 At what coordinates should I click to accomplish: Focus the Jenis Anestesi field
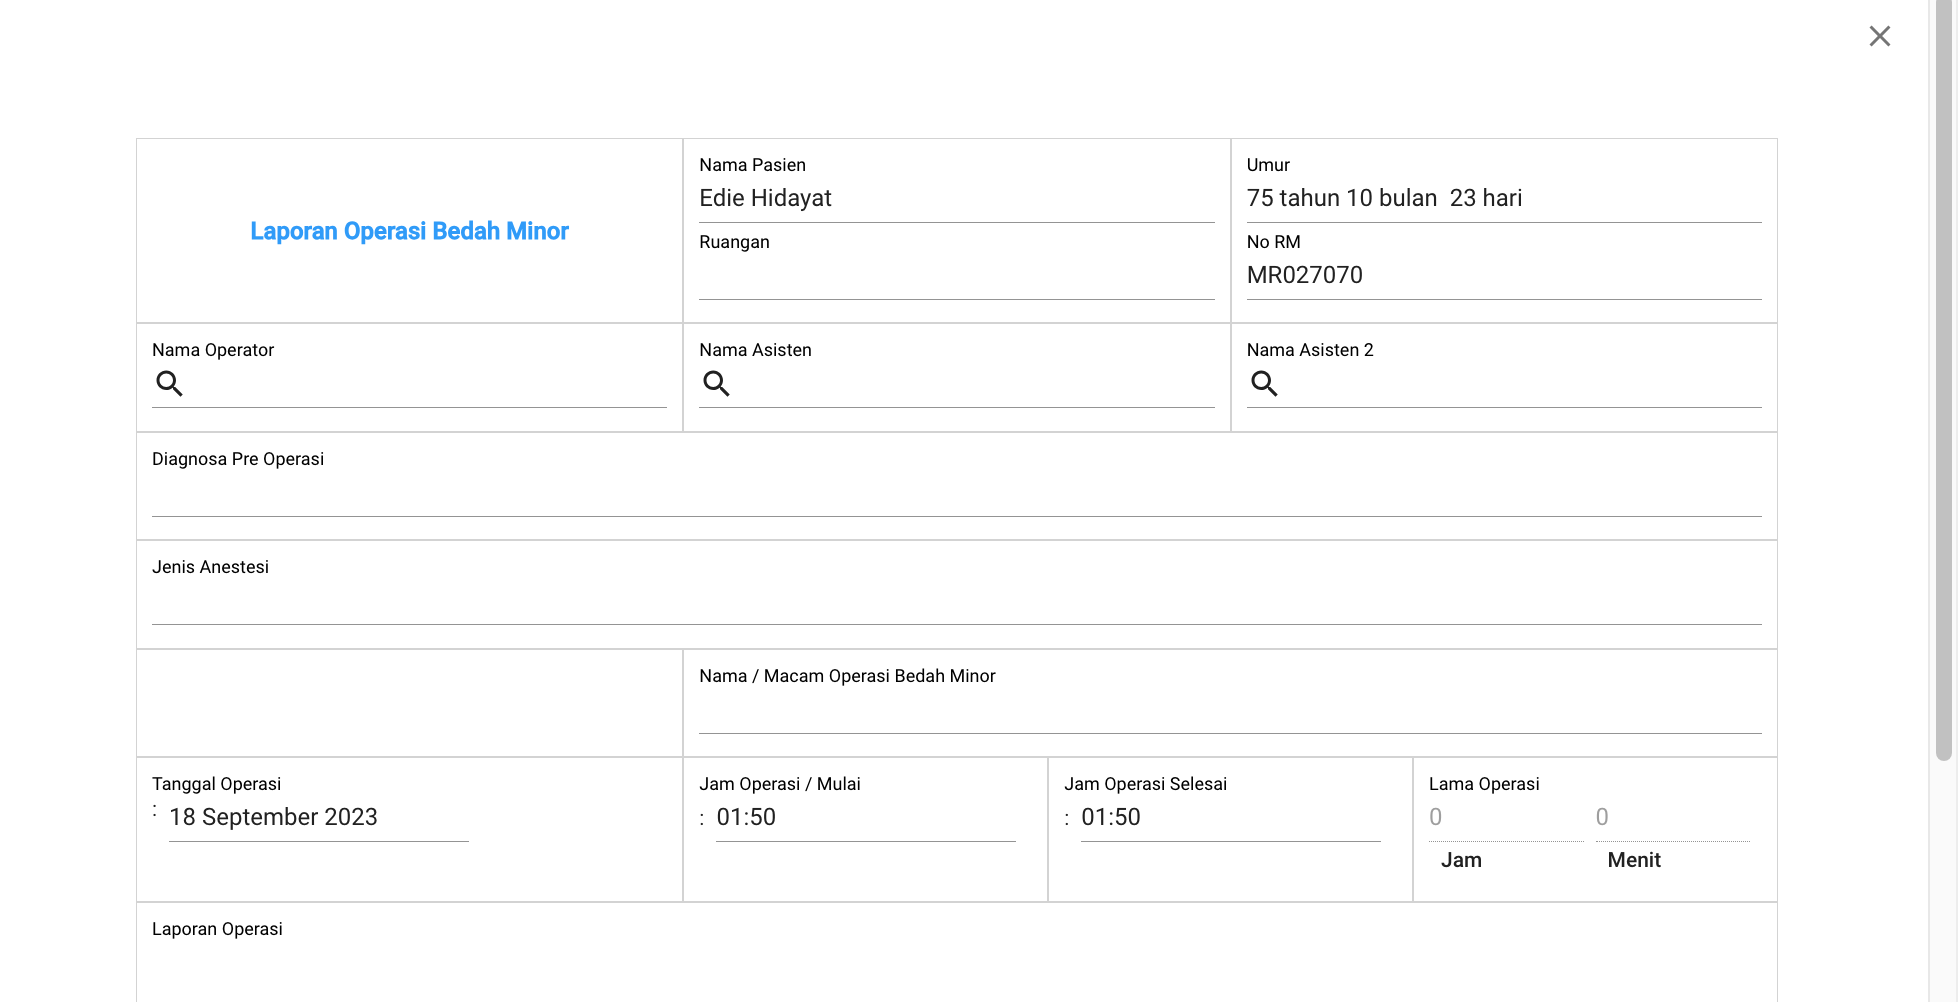click(x=956, y=602)
